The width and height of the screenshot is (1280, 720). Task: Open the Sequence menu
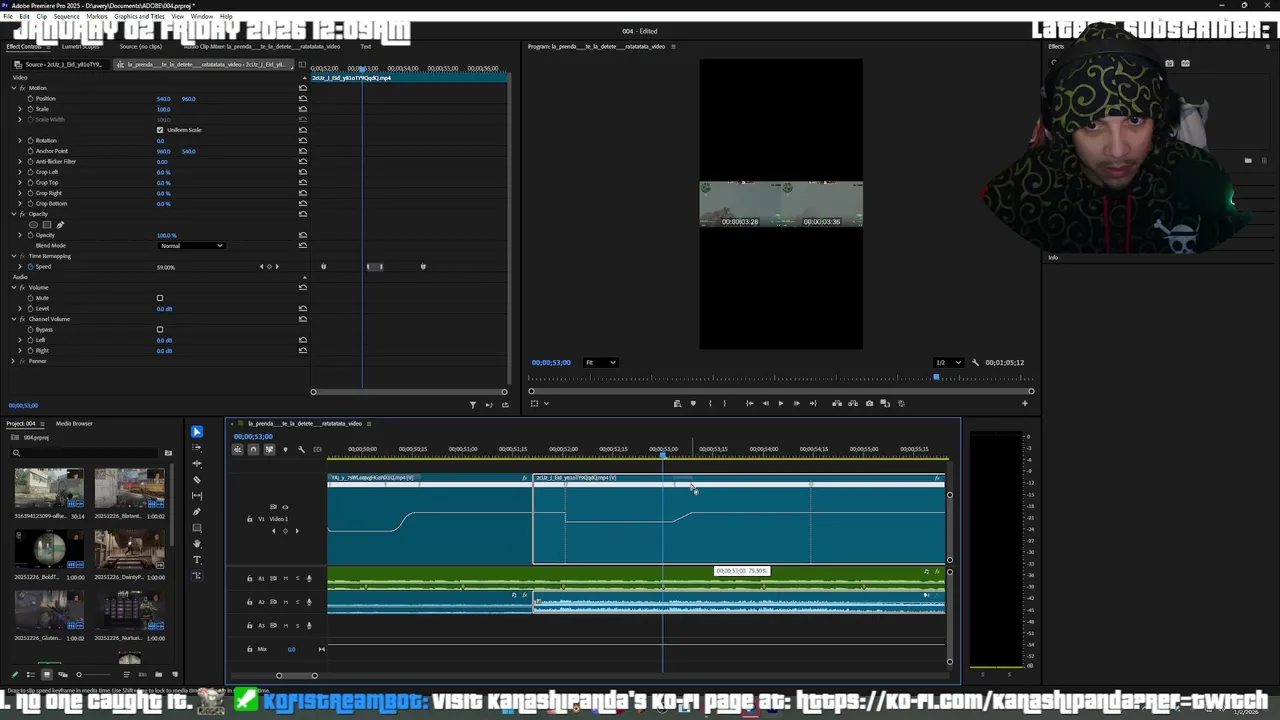66,17
